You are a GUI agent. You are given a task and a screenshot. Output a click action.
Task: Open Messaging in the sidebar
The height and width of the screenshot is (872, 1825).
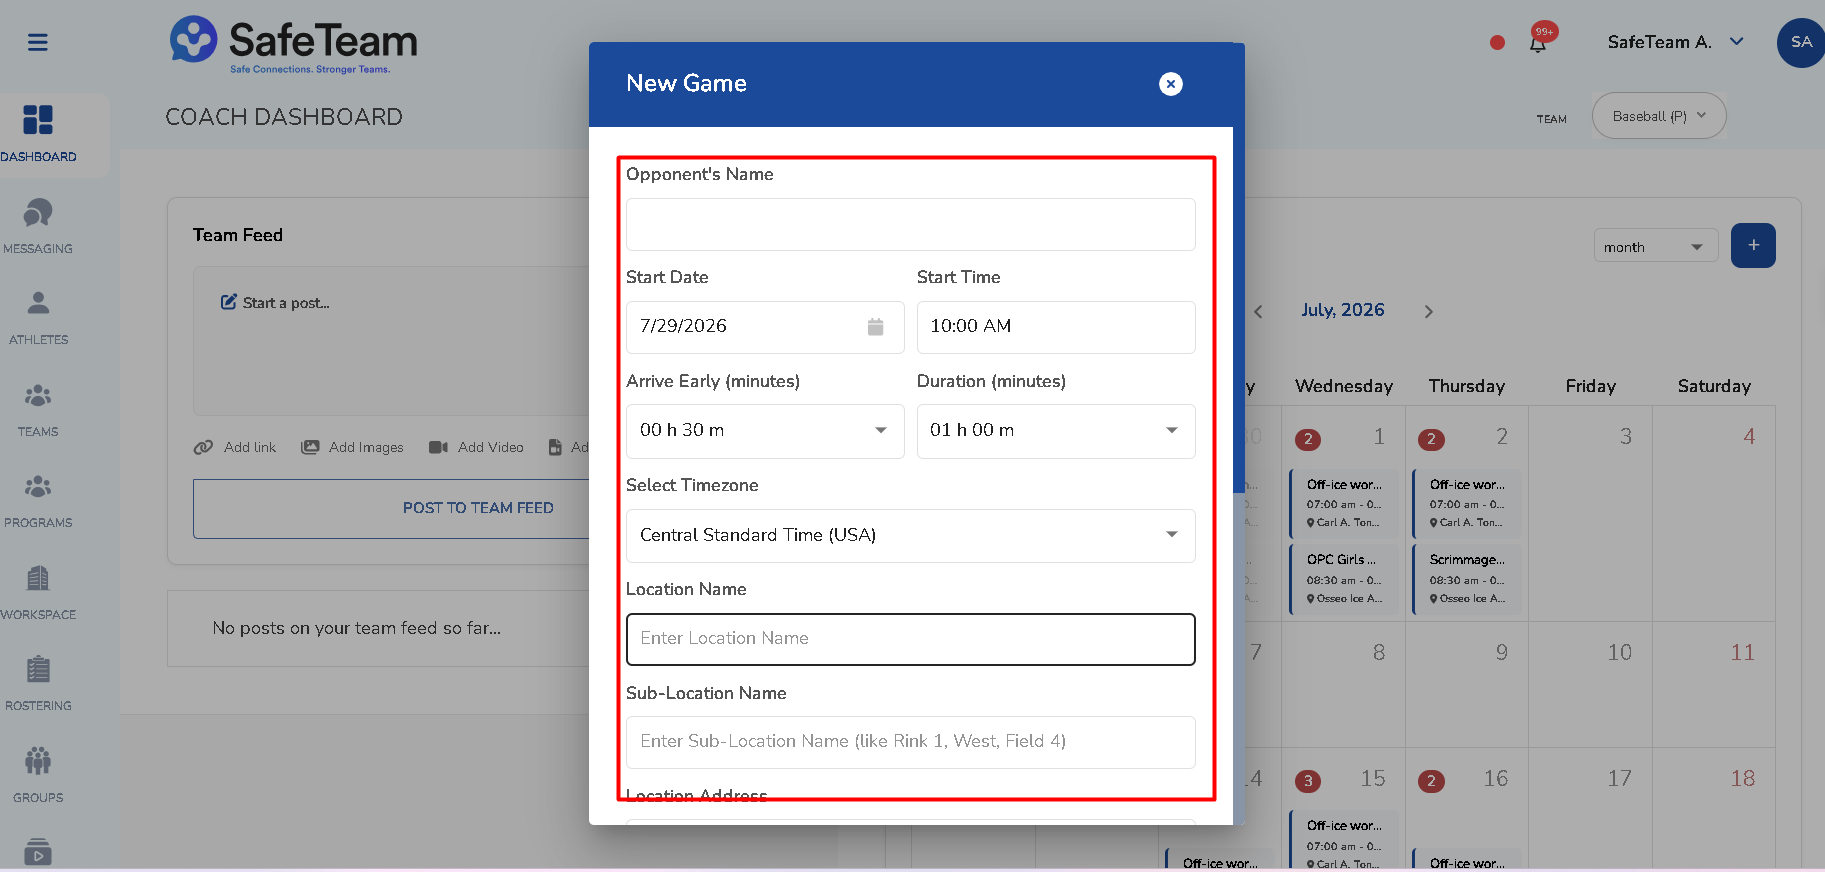tap(38, 226)
